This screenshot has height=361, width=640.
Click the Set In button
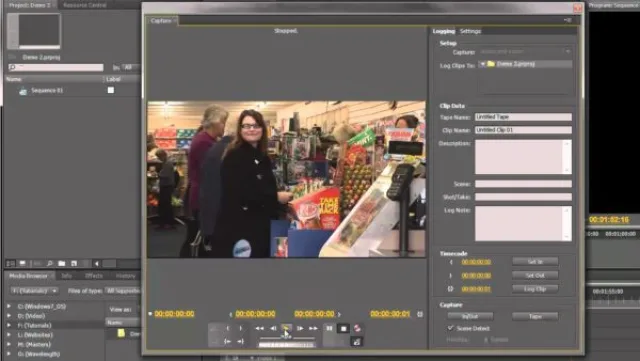pyautogui.click(x=535, y=262)
